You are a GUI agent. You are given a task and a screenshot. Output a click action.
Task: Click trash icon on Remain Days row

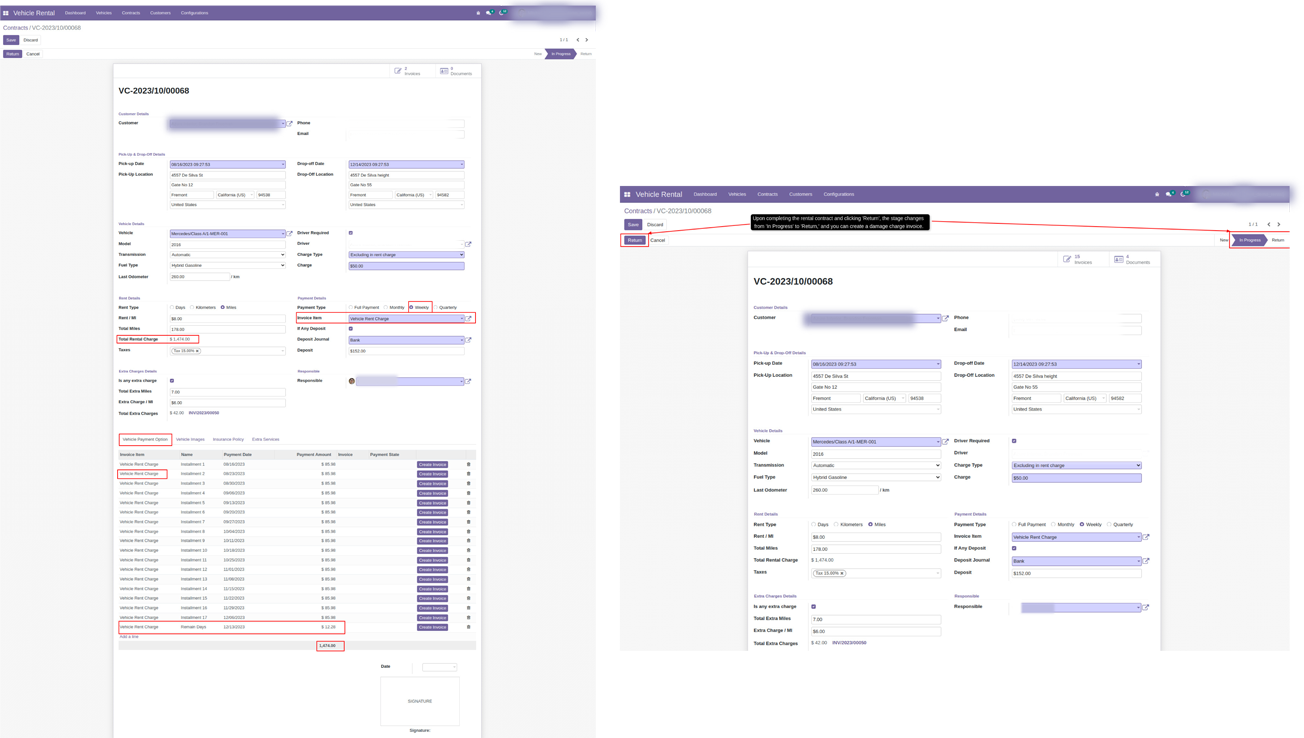(468, 627)
